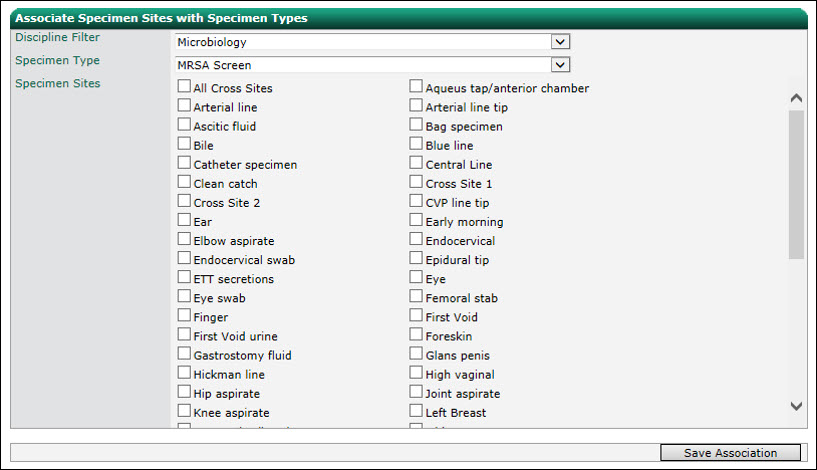
Task: Enable the Cross Site 1 checkbox
Action: [x=416, y=181]
